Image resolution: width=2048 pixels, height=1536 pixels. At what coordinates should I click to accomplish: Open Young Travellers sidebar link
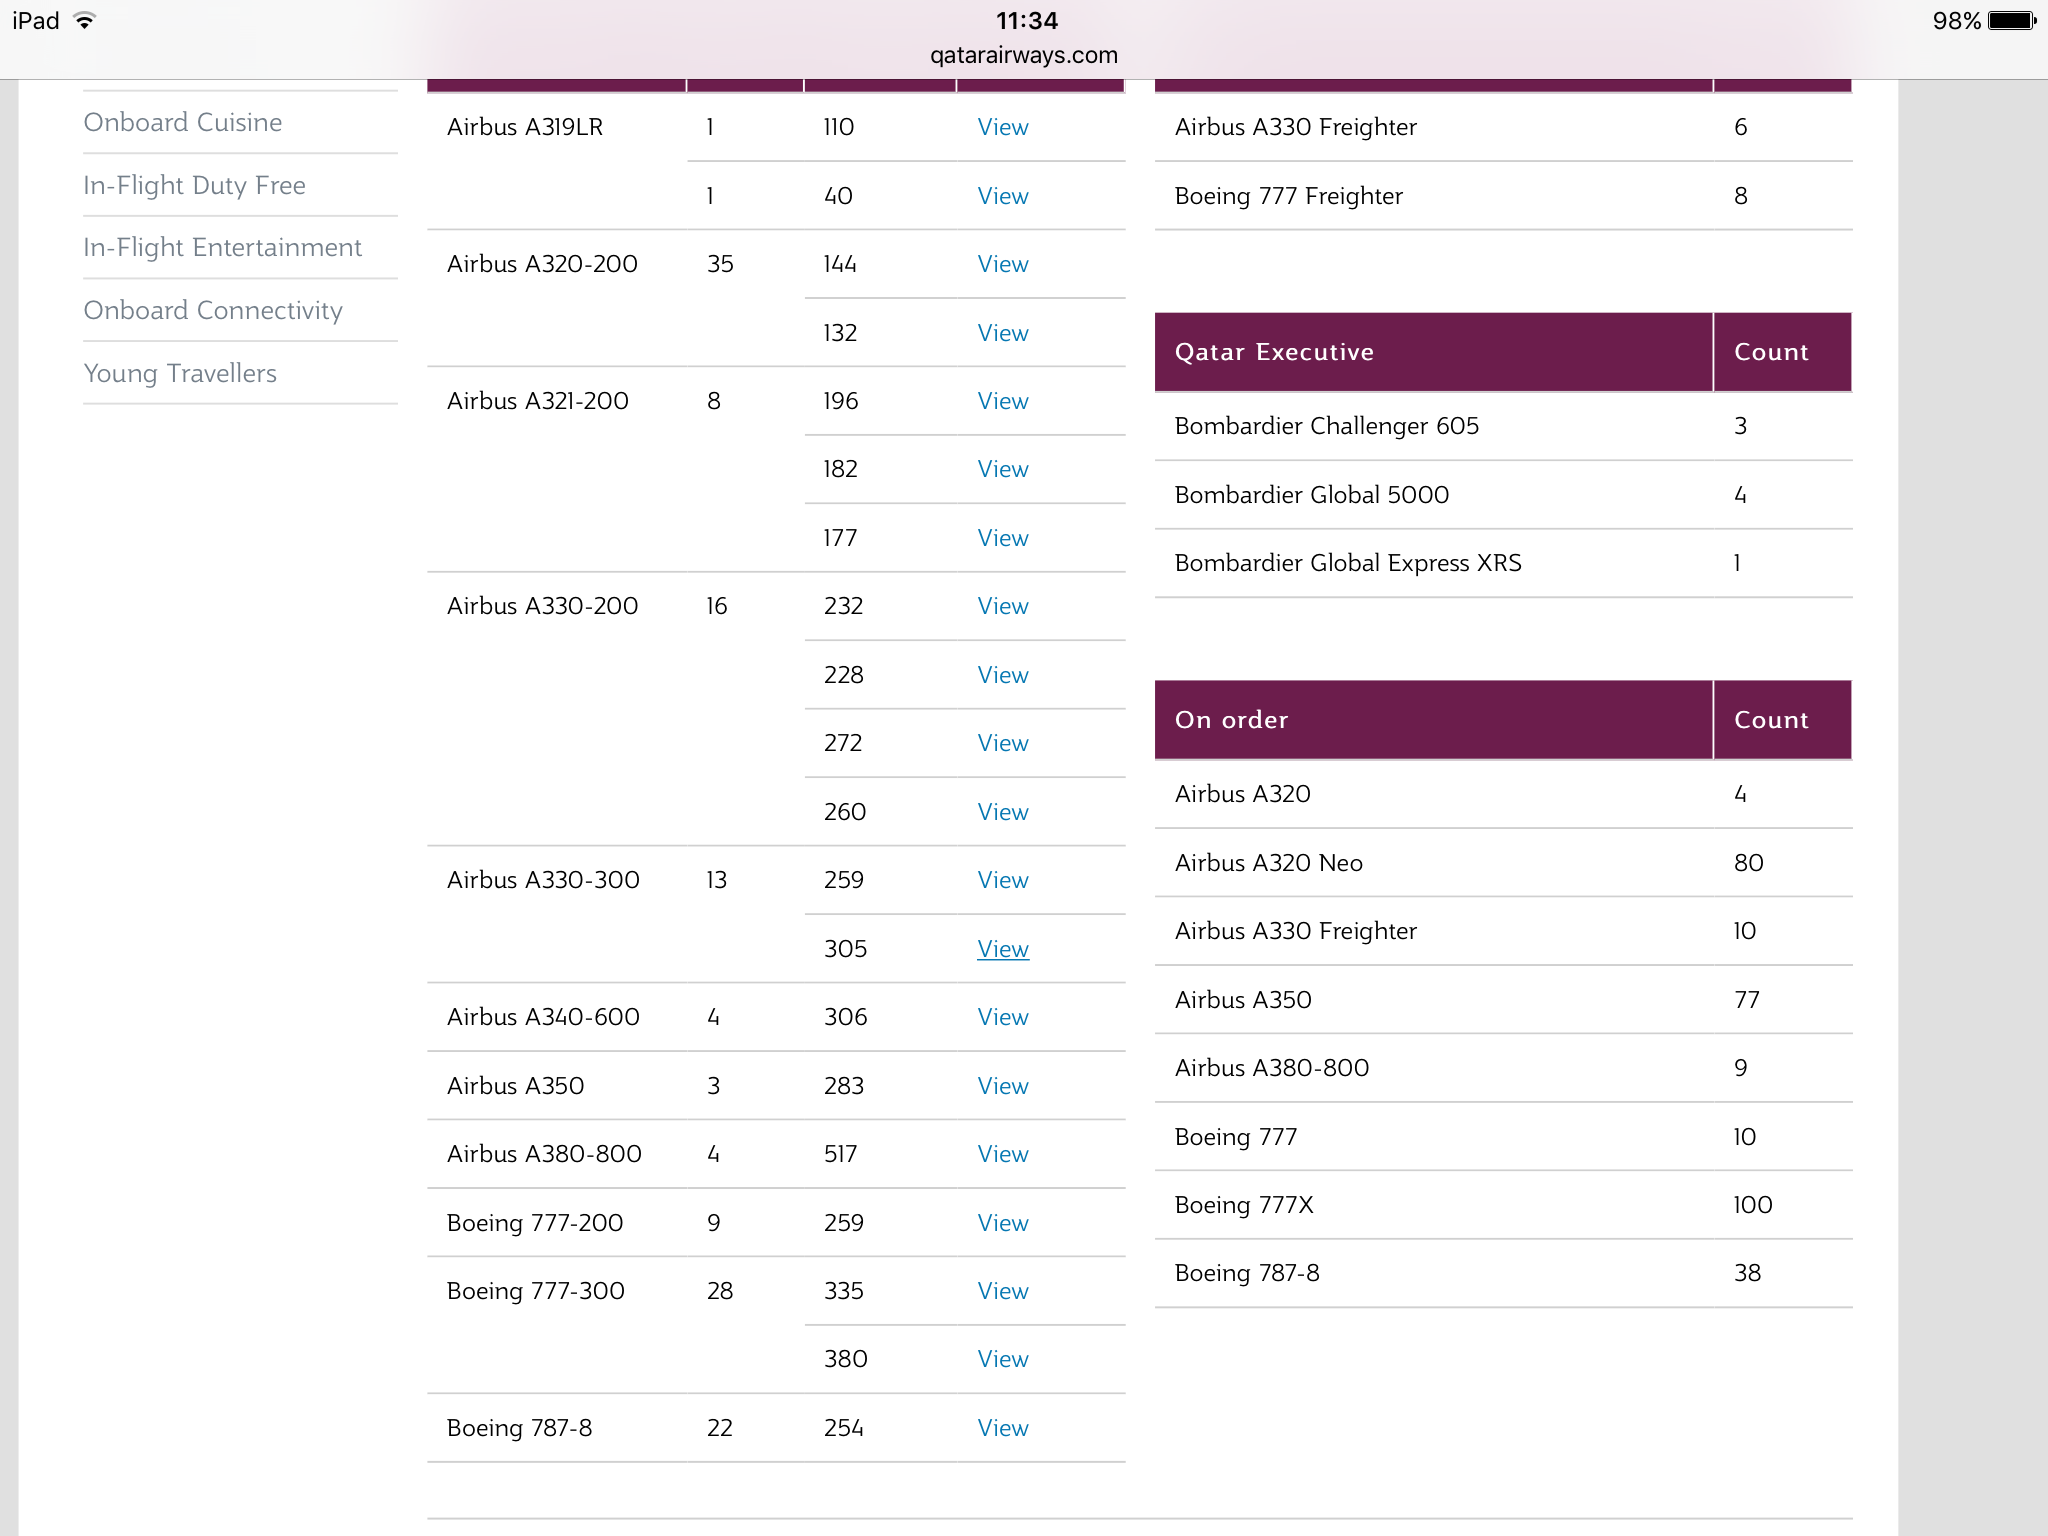coord(180,373)
